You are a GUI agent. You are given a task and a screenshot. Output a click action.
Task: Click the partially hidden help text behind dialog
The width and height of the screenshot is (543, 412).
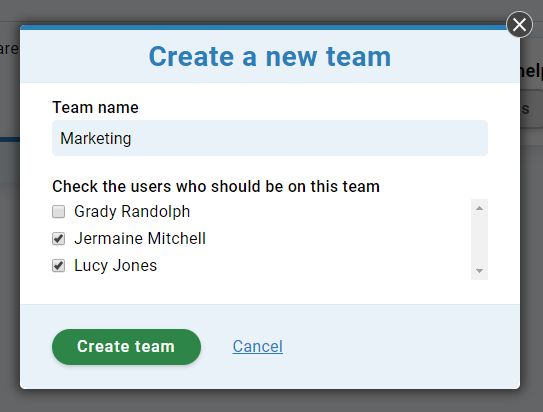(531, 71)
